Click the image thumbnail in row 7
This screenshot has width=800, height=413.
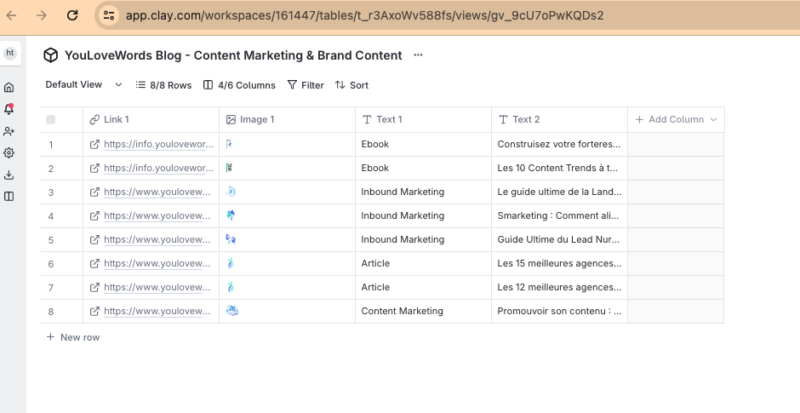pos(231,287)
